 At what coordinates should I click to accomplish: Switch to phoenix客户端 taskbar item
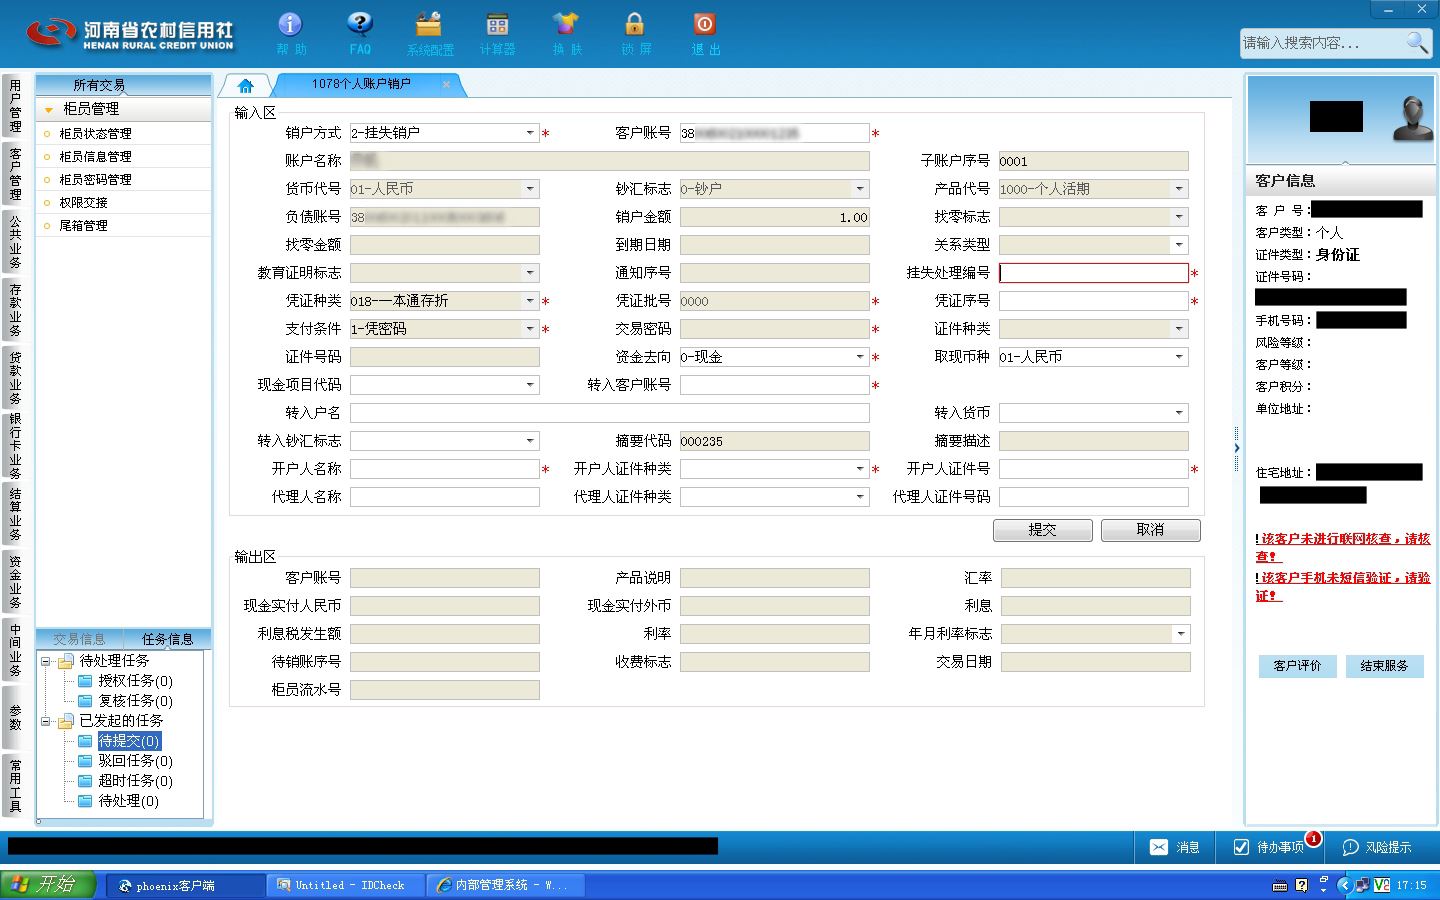coord(185,885)
